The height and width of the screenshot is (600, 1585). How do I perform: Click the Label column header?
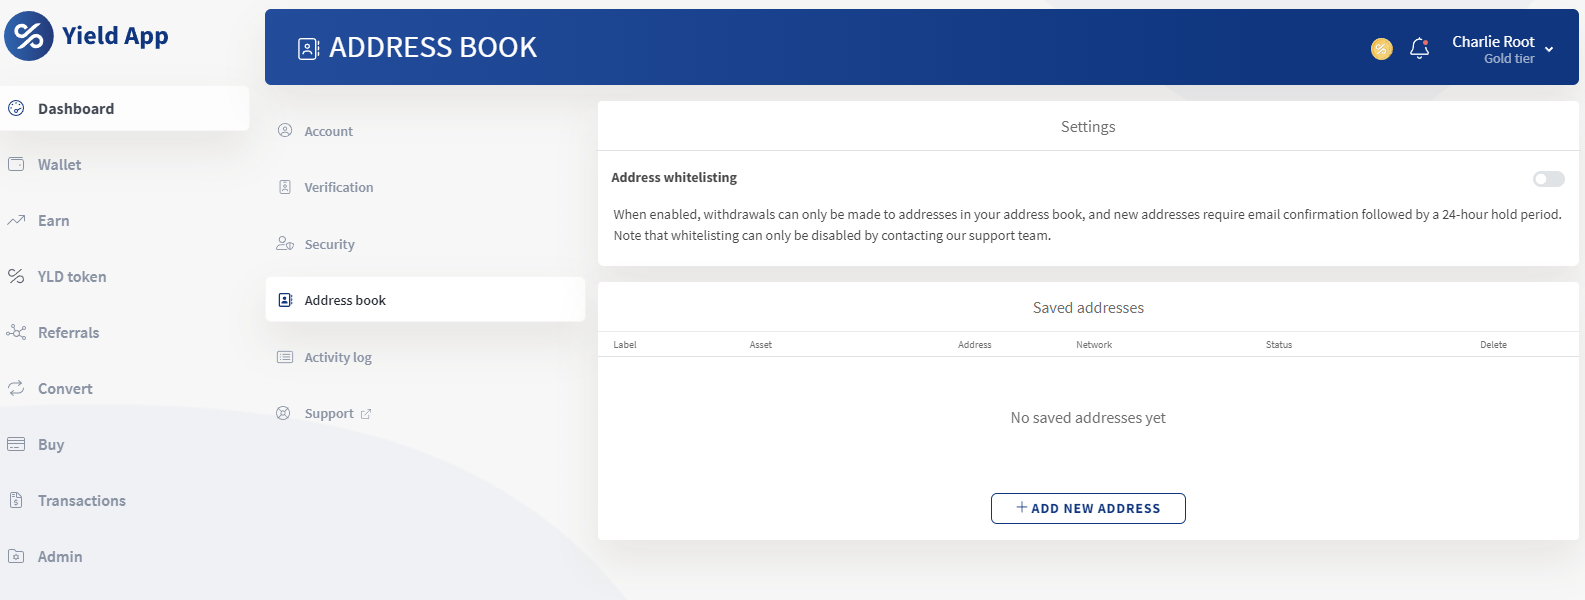coord(625,345)
